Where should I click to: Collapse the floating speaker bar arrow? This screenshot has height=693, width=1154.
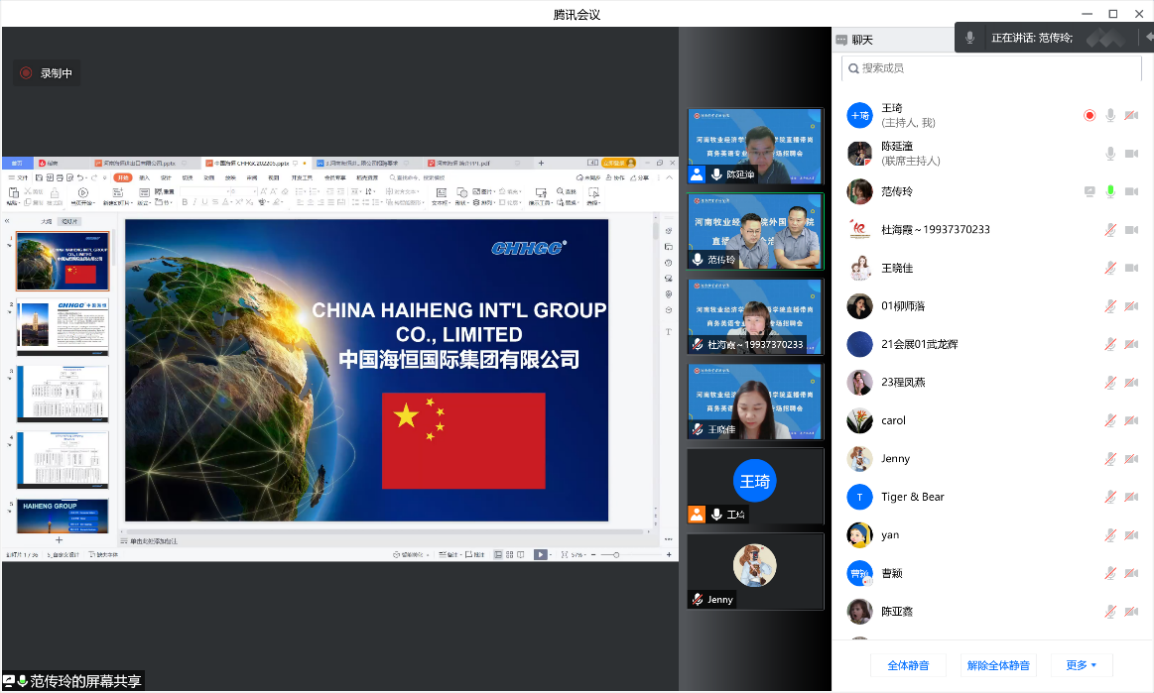tap(1148, 38)
